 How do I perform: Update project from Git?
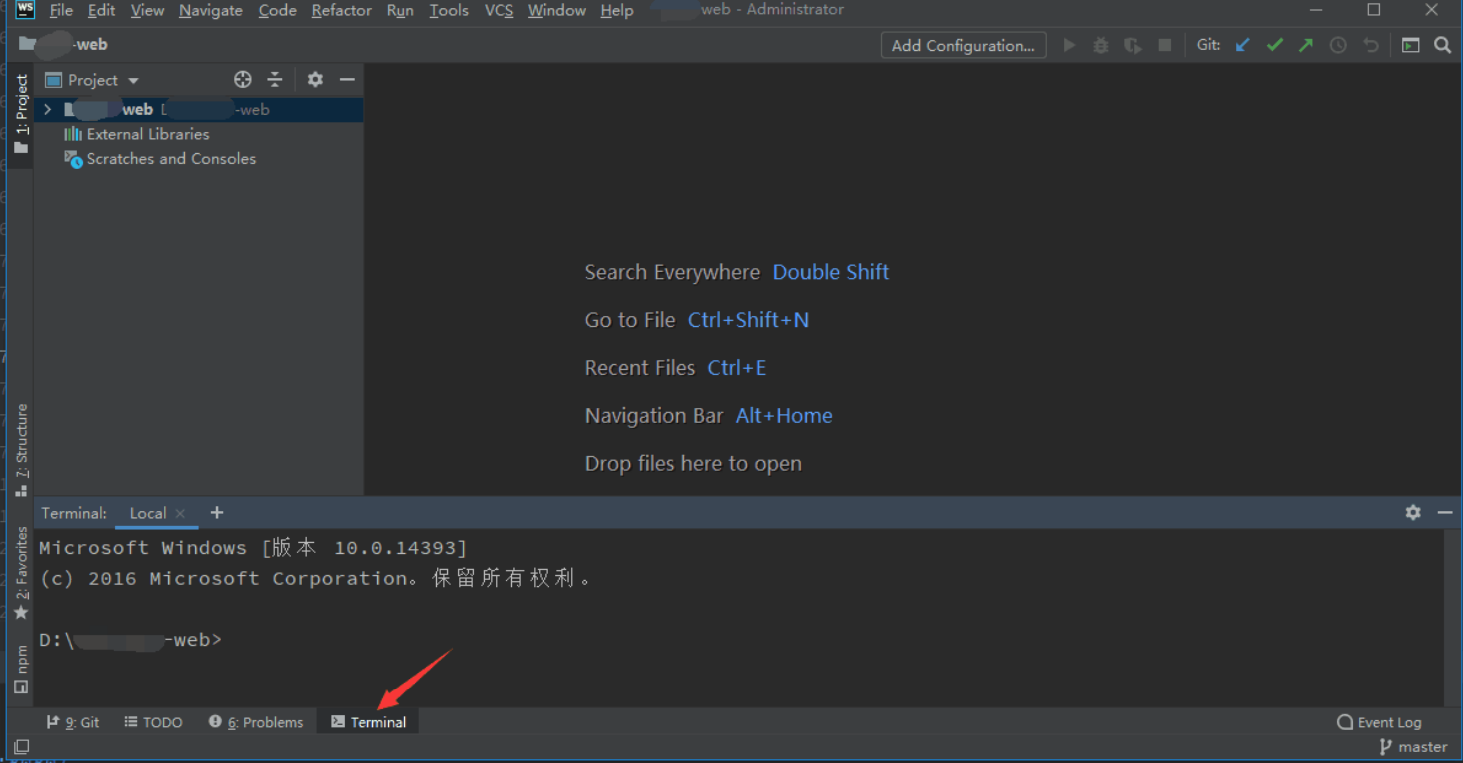click(1241, 44)
